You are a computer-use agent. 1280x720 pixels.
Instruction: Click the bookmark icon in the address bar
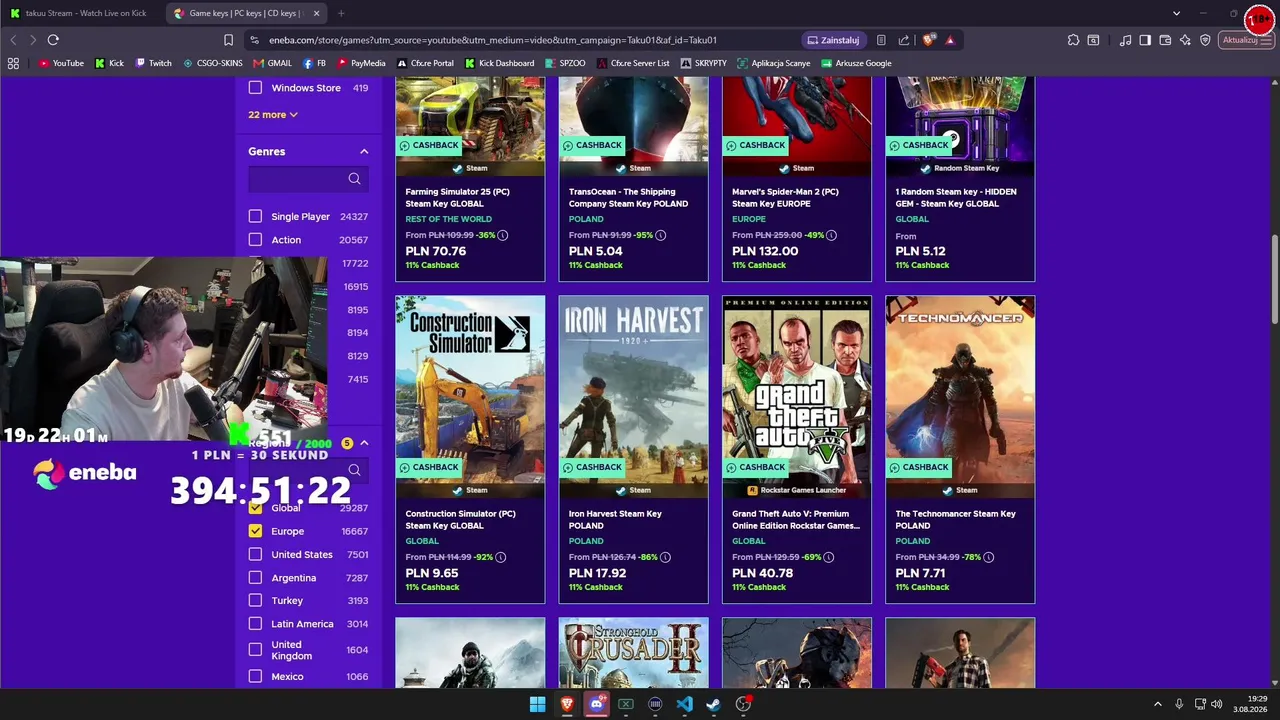[x=228, y=40]
